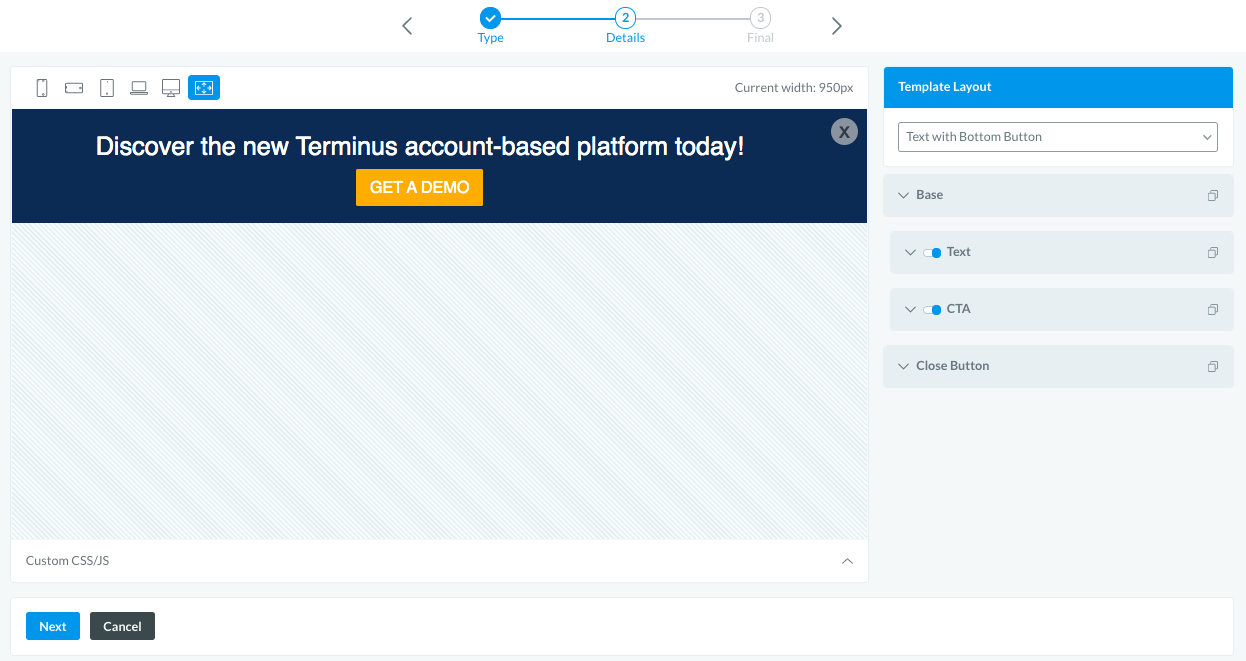Go to the Details step
The image size is (1246, 661).
click(625, 26)
